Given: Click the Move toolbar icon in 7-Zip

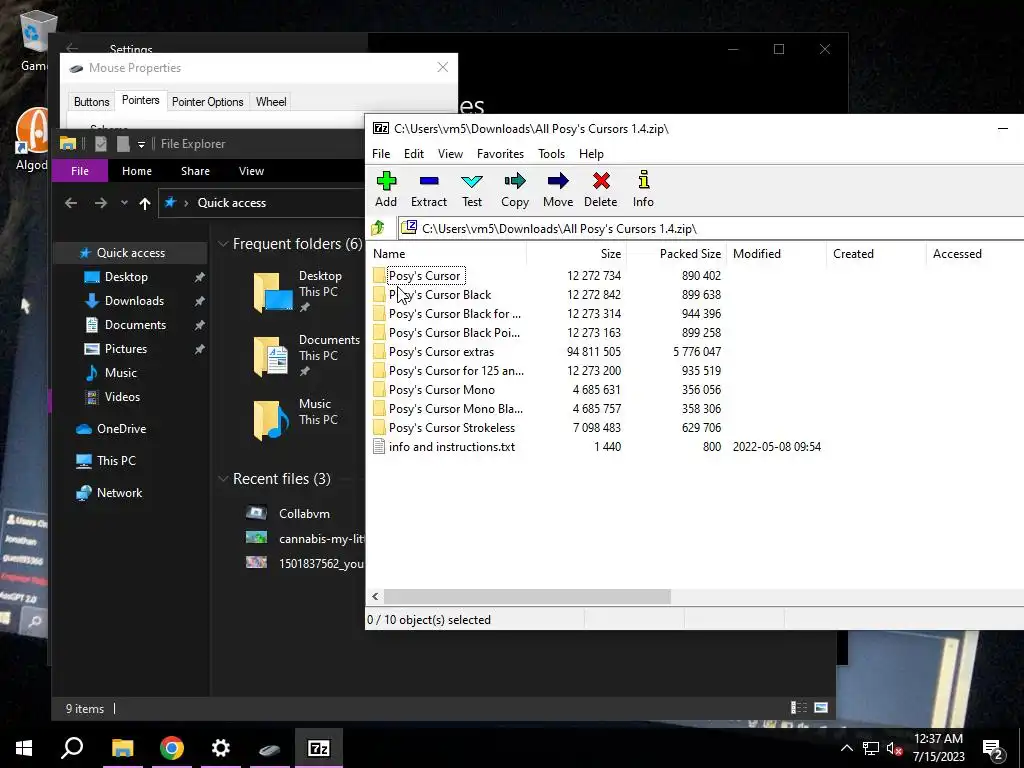Looking at the screenshot, I should click(x=558, y=181).
